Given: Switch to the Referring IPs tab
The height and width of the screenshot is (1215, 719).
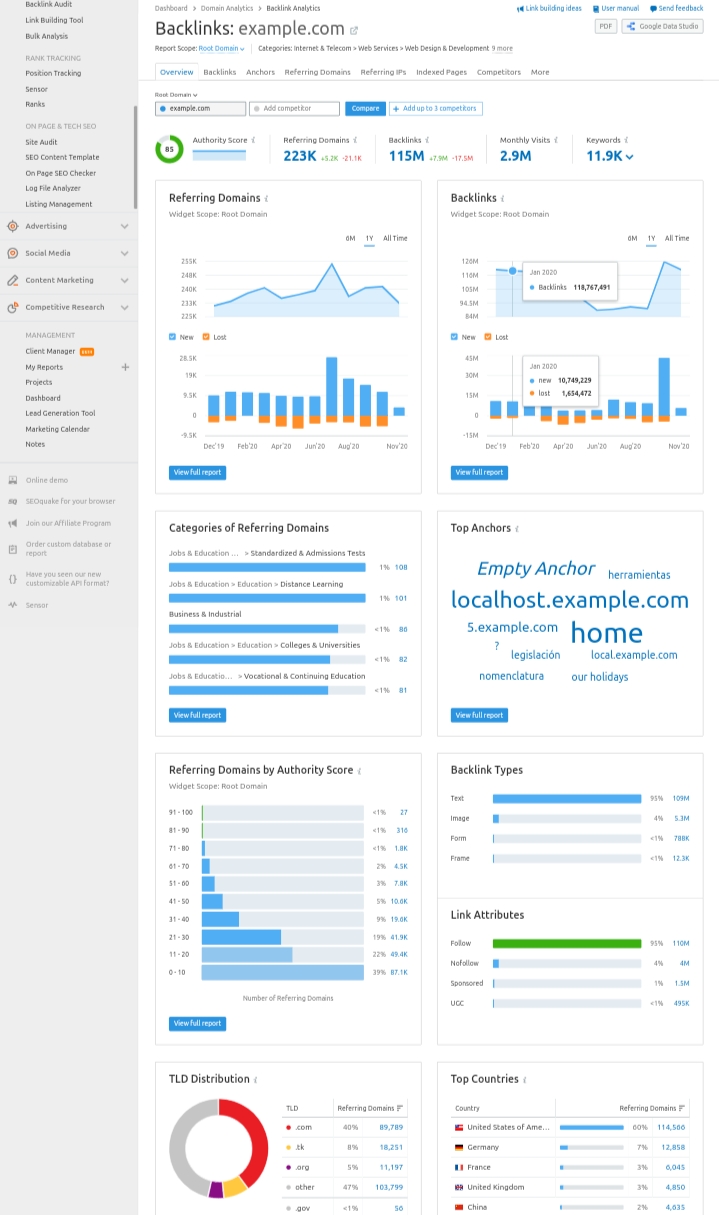Looking at the screenshot, I should (x=383, y=72).
